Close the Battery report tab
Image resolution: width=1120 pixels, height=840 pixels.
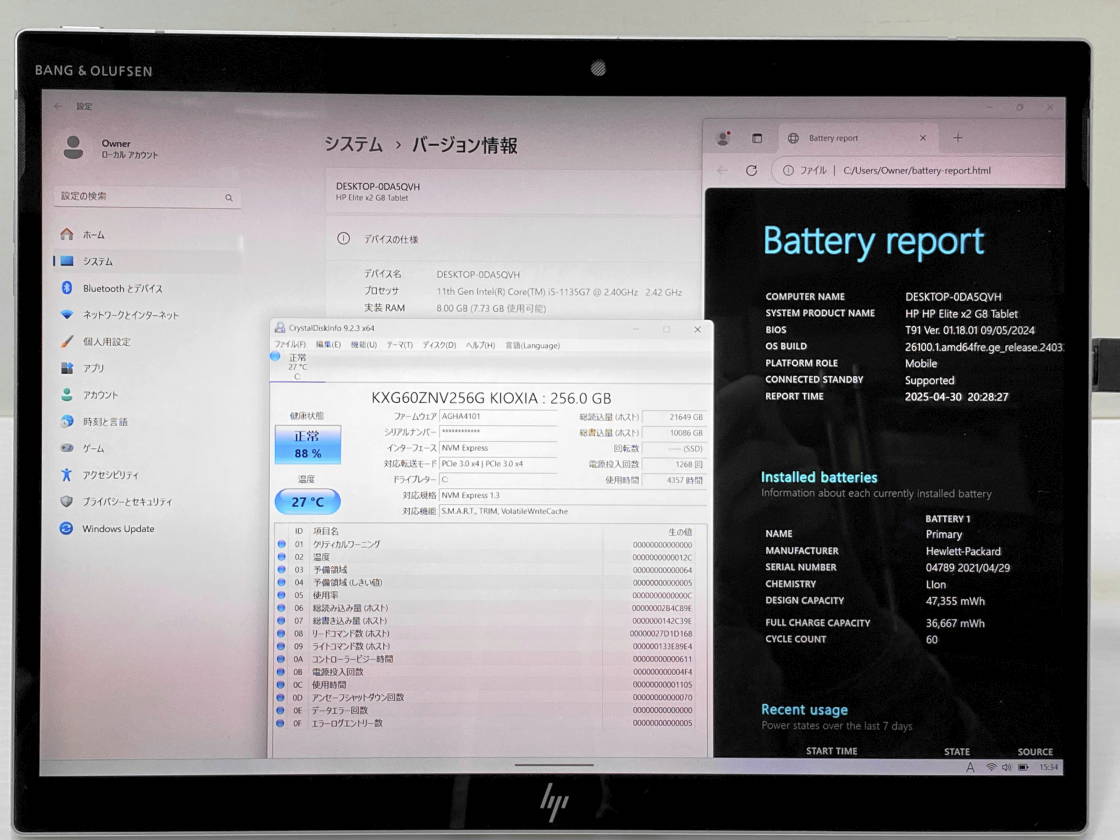point(923,138)
